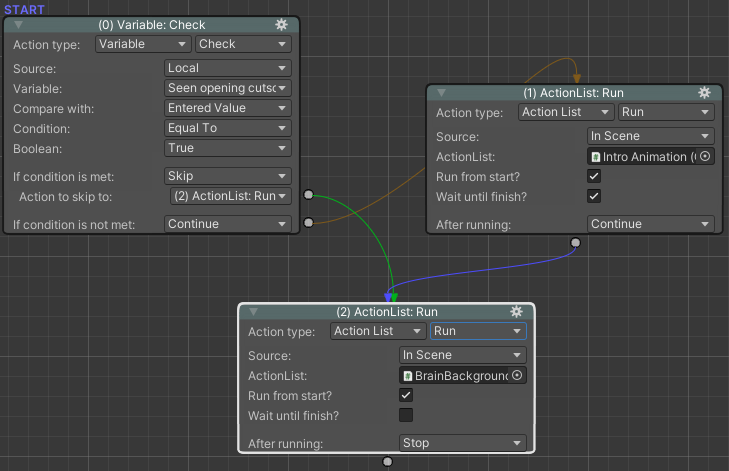Open the Check action dropdown in node 0
Viewport: 729px width, 471px height.
point(243,44)
